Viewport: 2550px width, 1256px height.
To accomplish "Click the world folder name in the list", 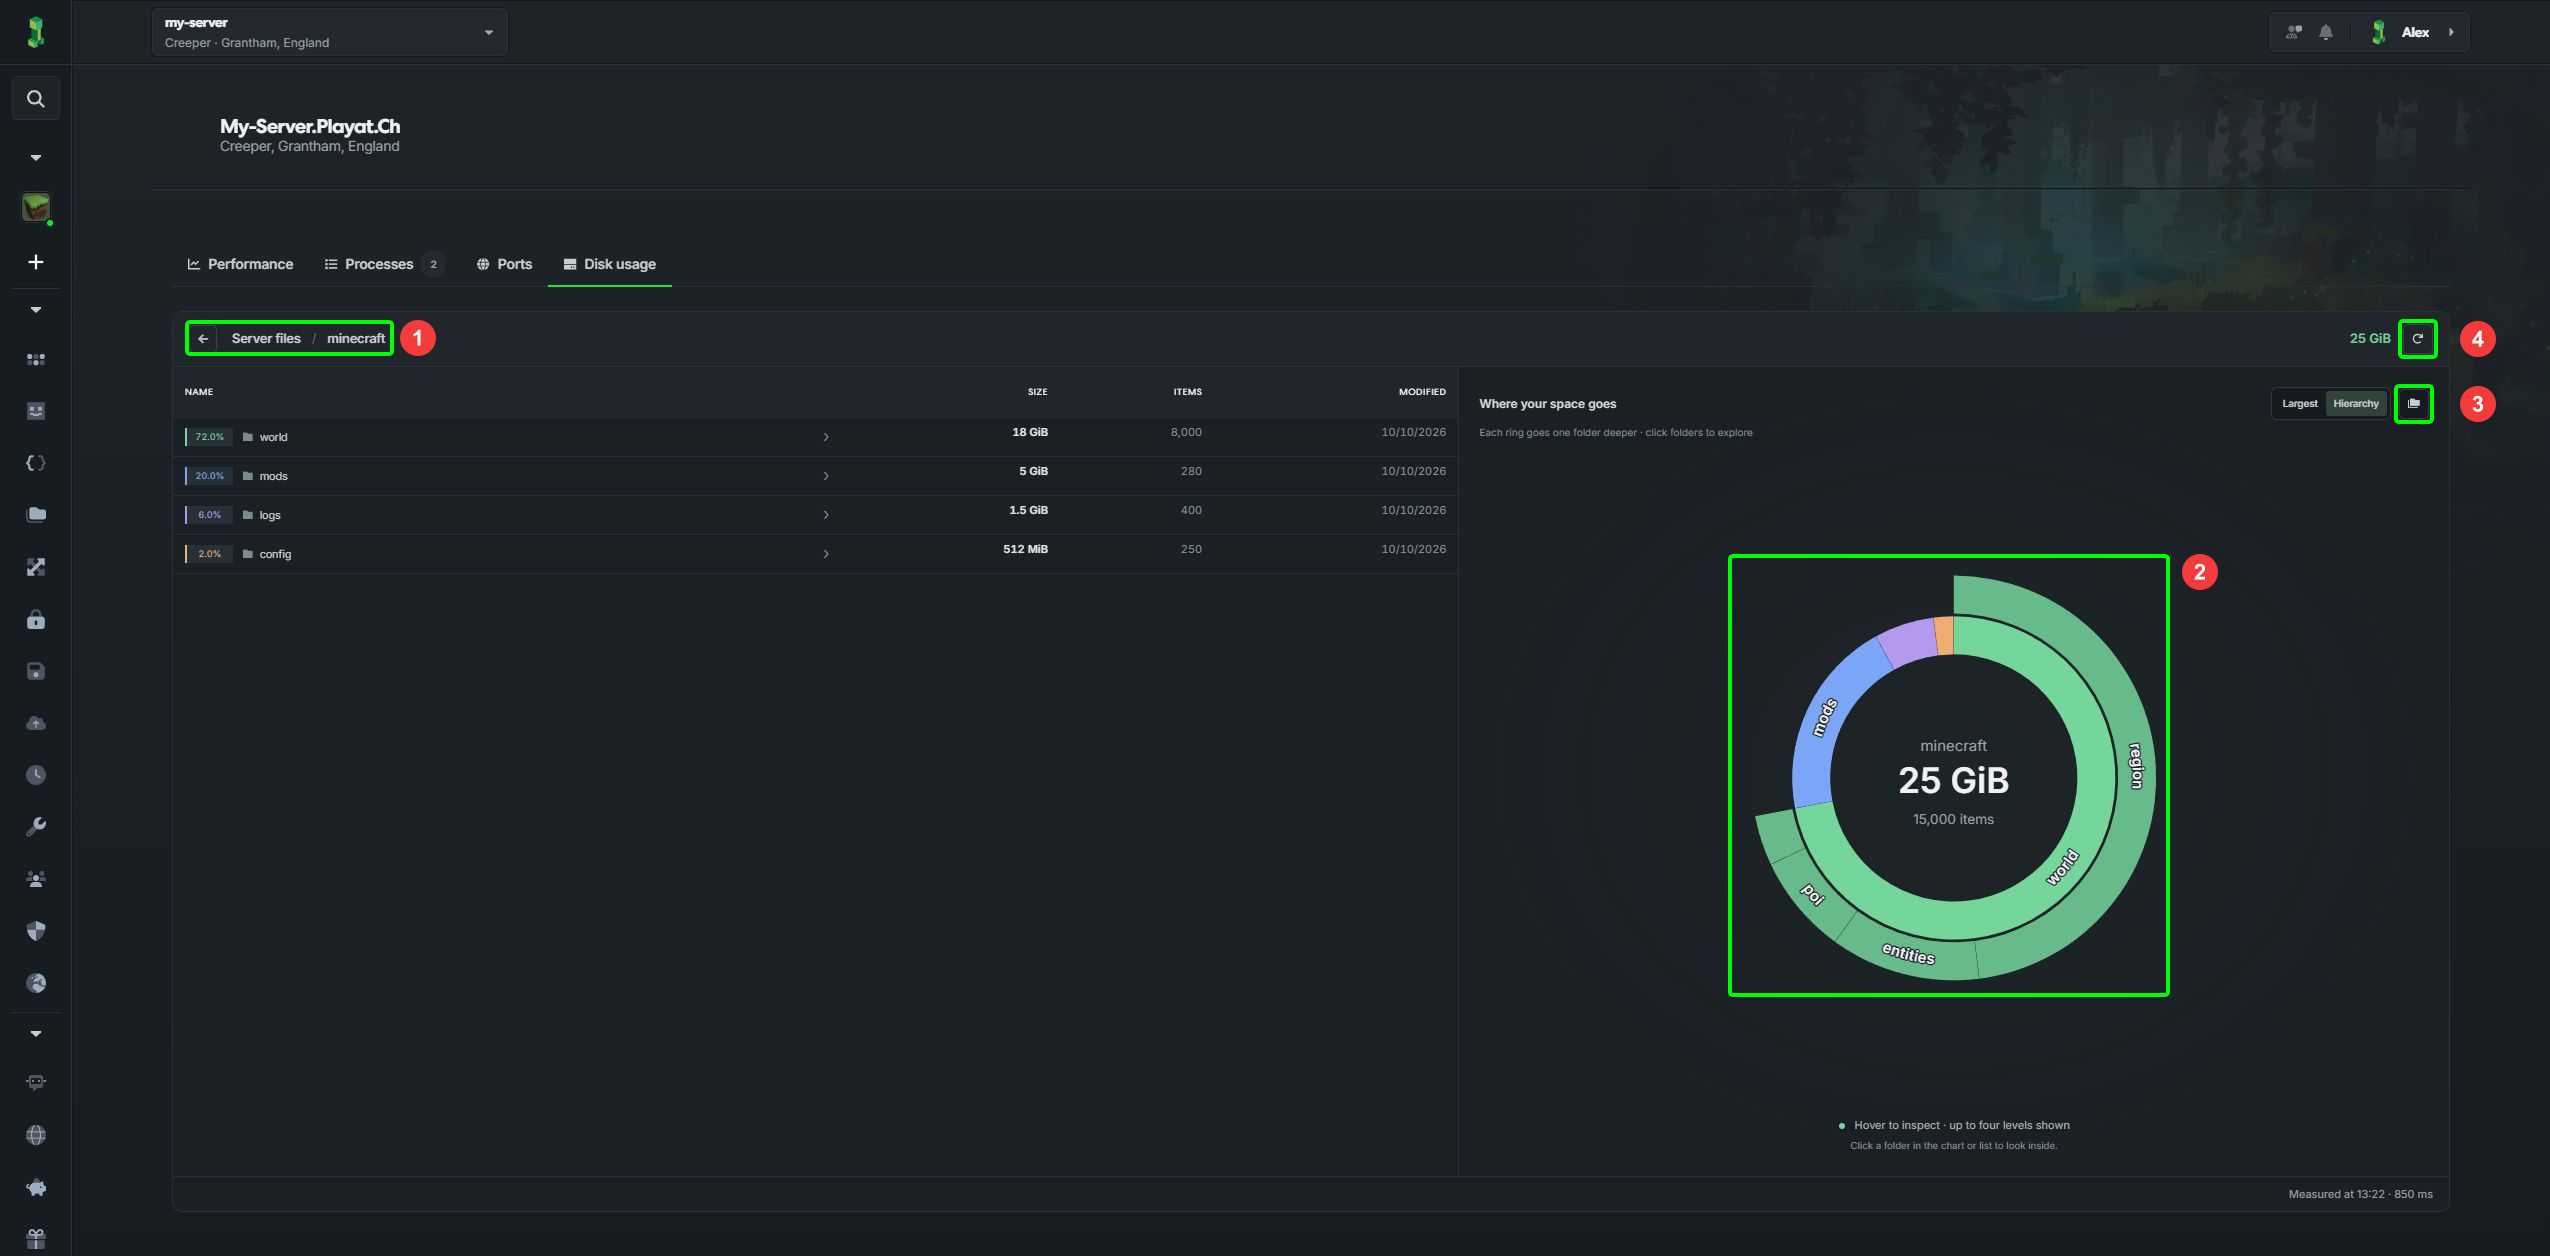I will point(273,437).
